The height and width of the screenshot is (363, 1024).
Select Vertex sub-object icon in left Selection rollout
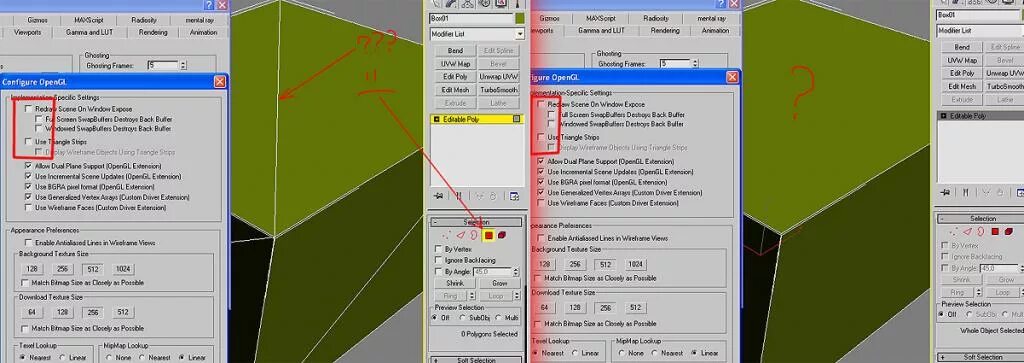click(447, 235)
